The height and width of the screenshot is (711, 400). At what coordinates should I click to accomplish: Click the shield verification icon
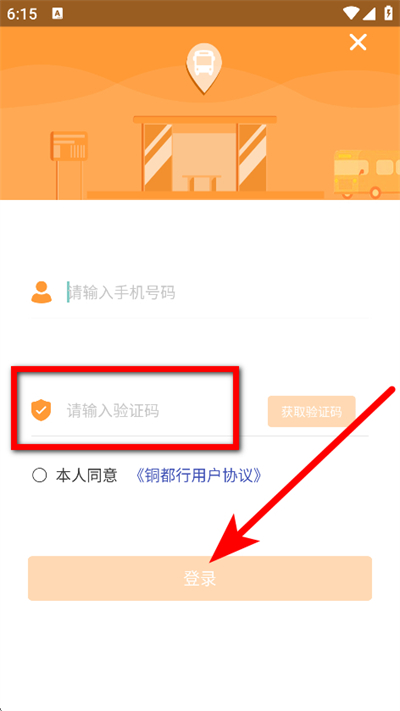pos(41,410)
